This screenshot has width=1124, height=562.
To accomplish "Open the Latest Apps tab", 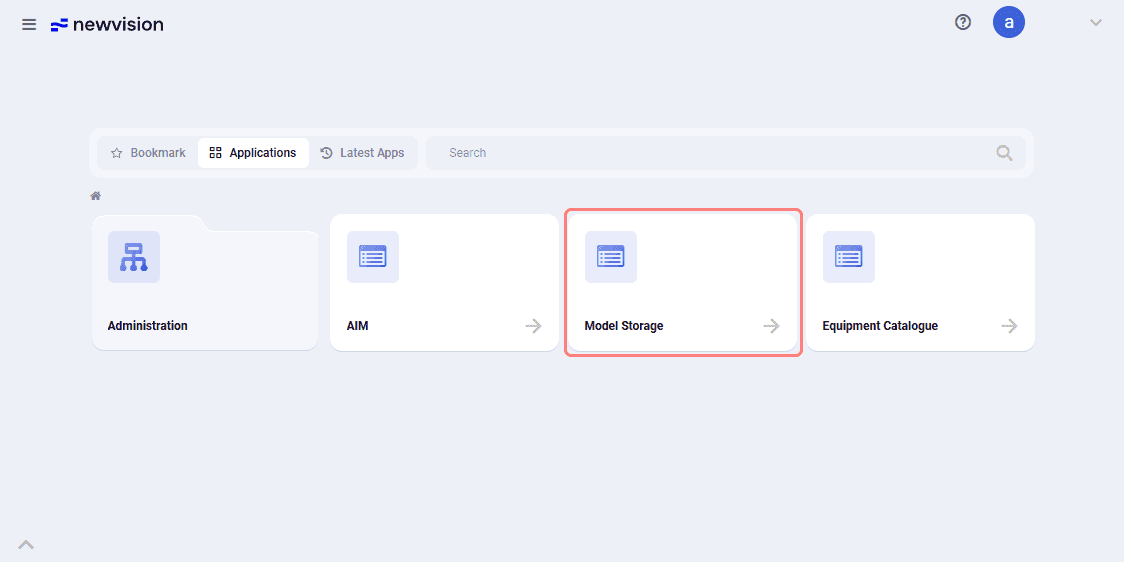I will pyautogui.click(x=362, y=153).
